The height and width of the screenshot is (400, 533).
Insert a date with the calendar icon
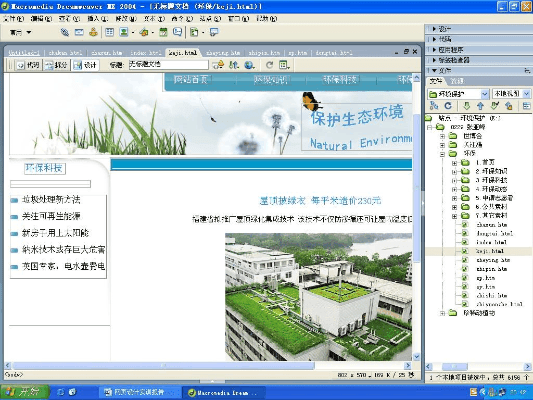163,32
